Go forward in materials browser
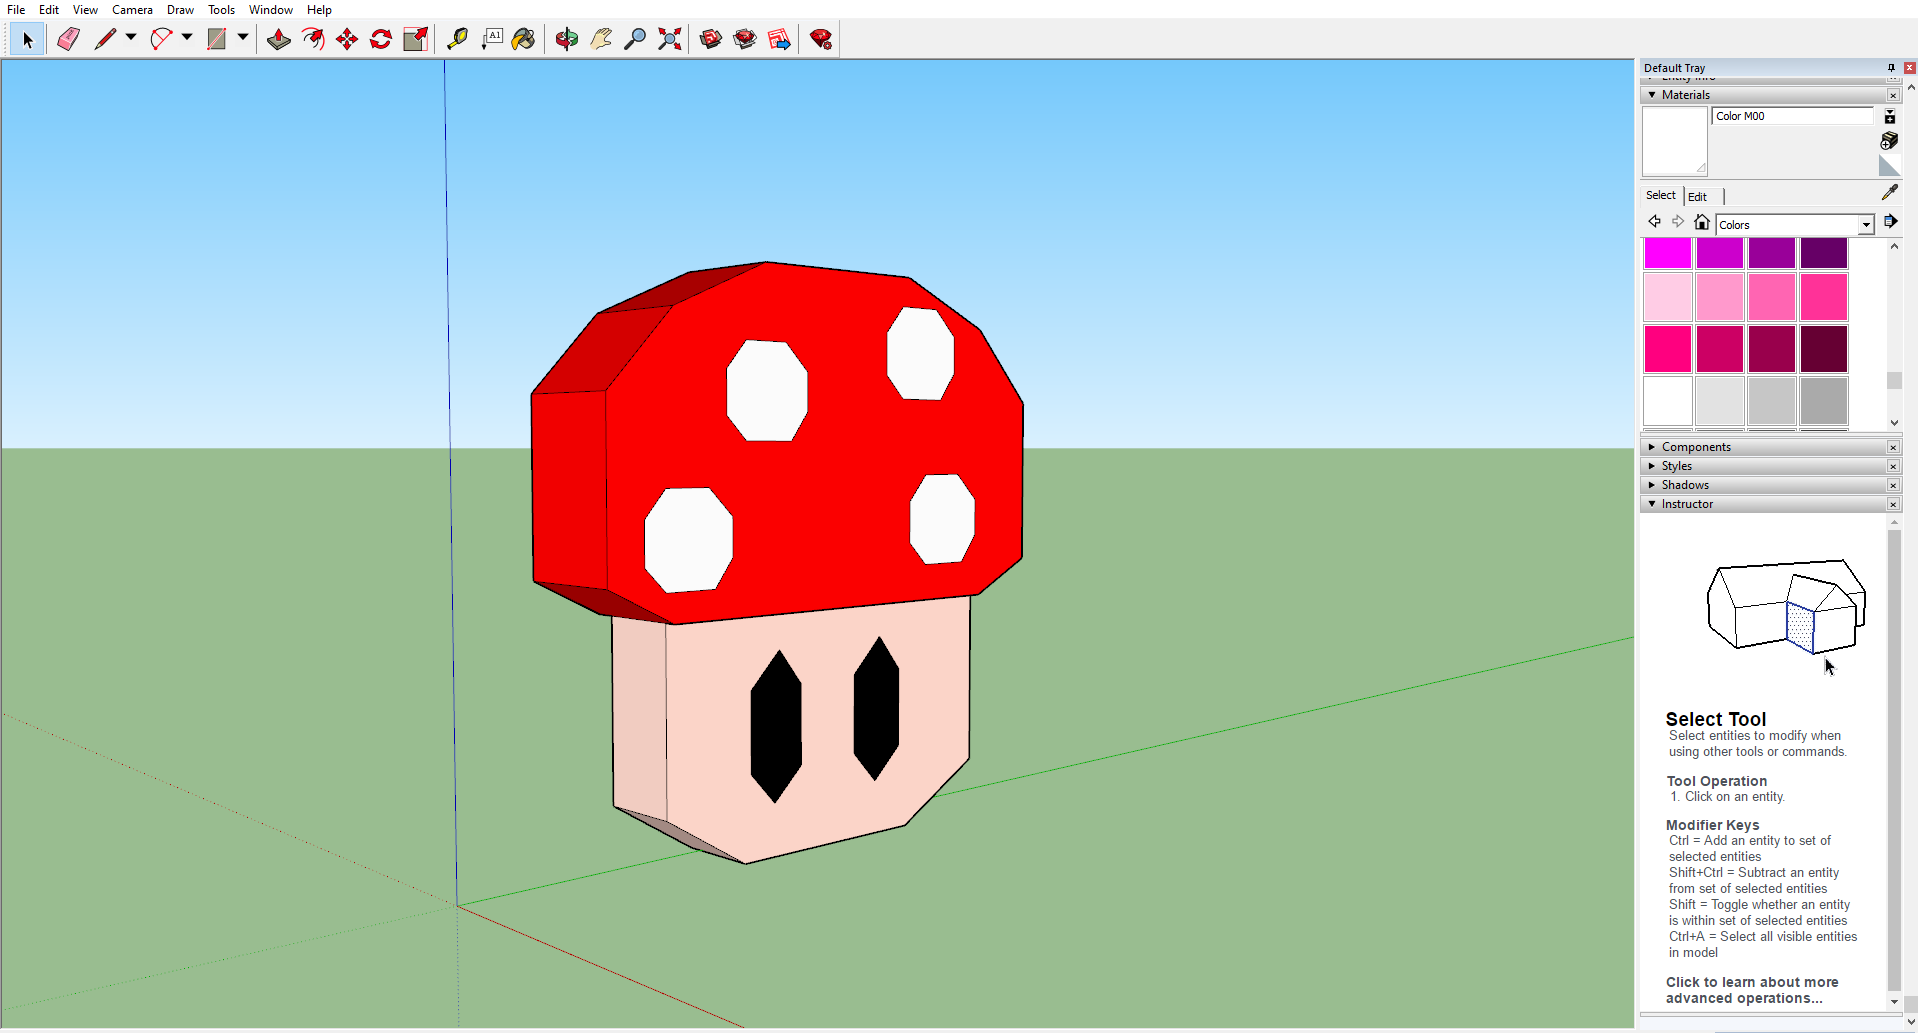The width and height of the screenshot is (1918, 1033). click(x=1678, y=222)
